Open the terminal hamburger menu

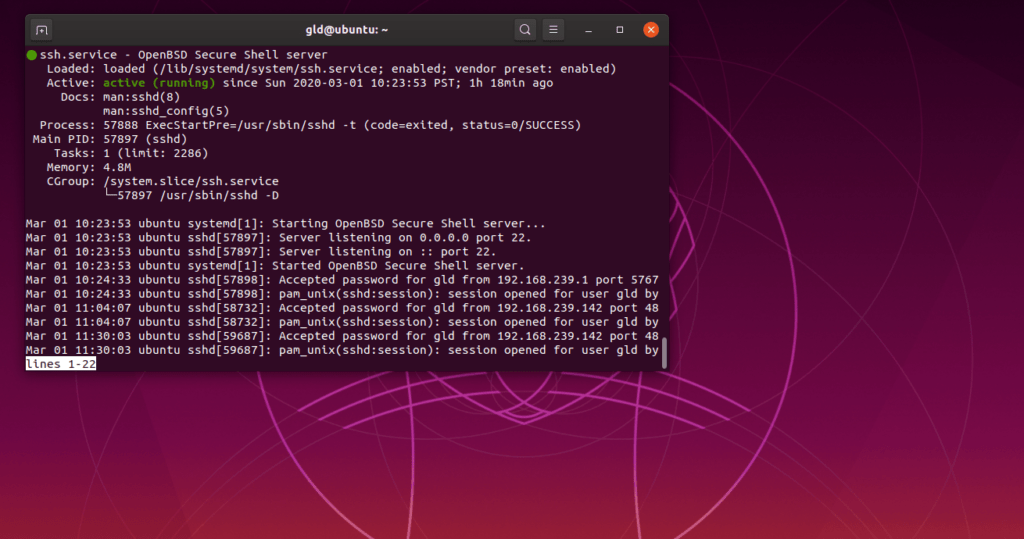pyautogui.click(x=553, y=30)
